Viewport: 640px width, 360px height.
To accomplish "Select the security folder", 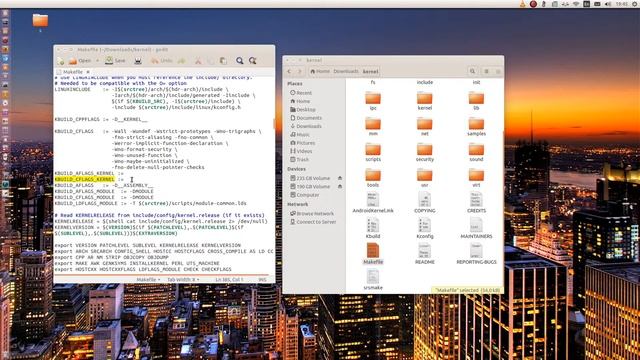I will click(x=424, y=152).
